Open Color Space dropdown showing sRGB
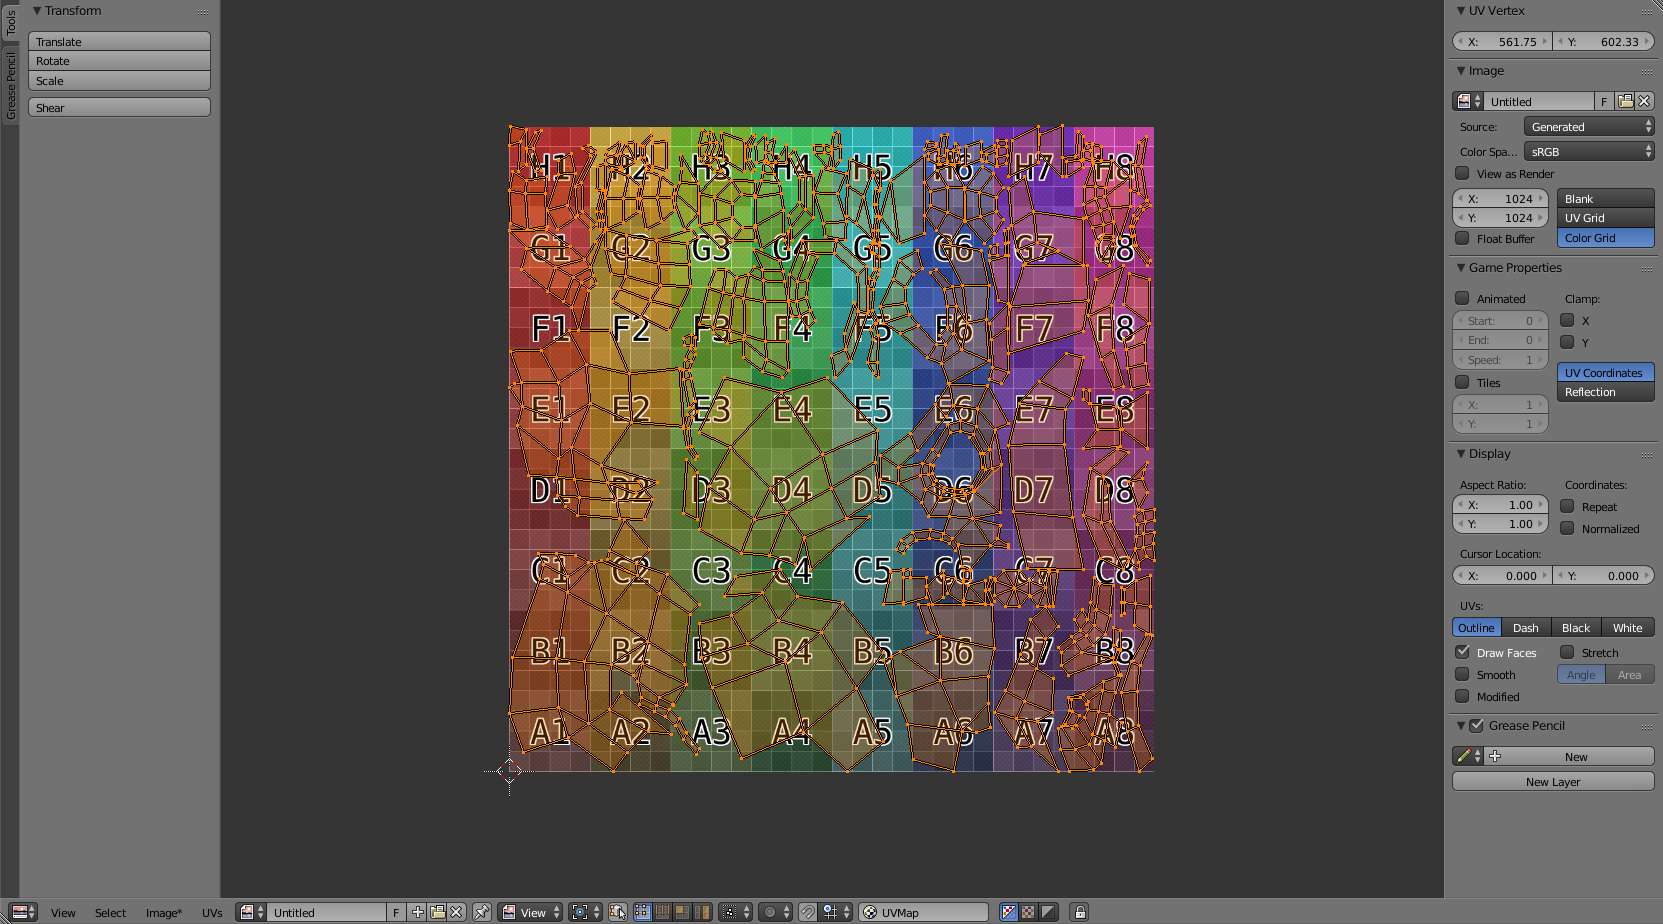Image resolution: width=1663 pixels, height=924 pixels. tap(1589, 152)
